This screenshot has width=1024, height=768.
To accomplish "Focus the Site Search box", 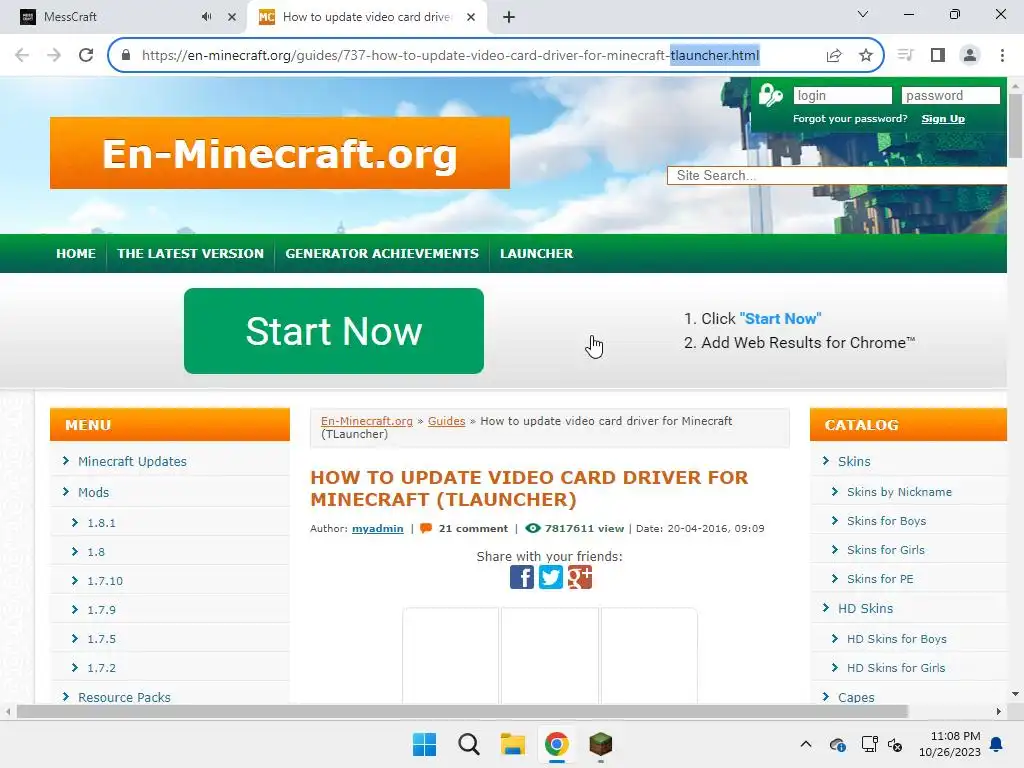I will 837,175.
